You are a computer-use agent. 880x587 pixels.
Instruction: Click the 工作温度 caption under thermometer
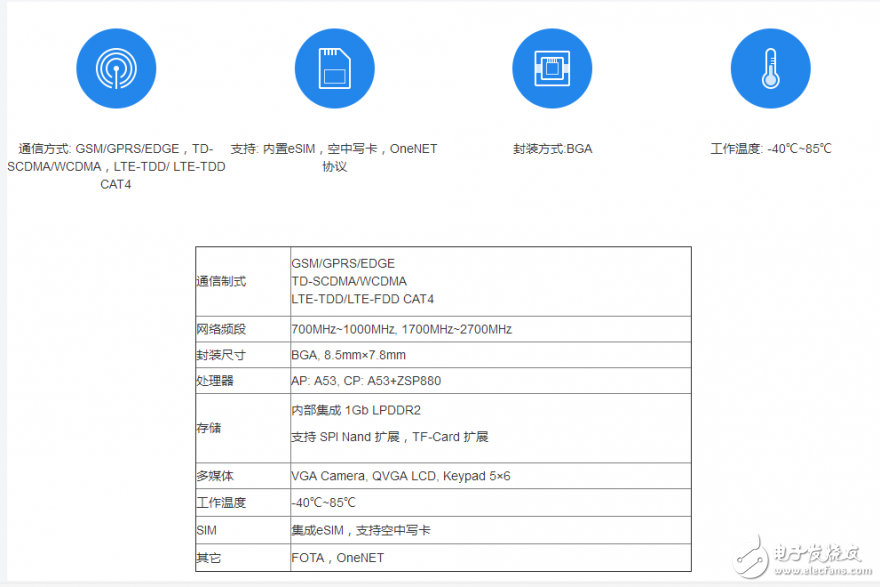pyautogui.click(x=770, y=149)
